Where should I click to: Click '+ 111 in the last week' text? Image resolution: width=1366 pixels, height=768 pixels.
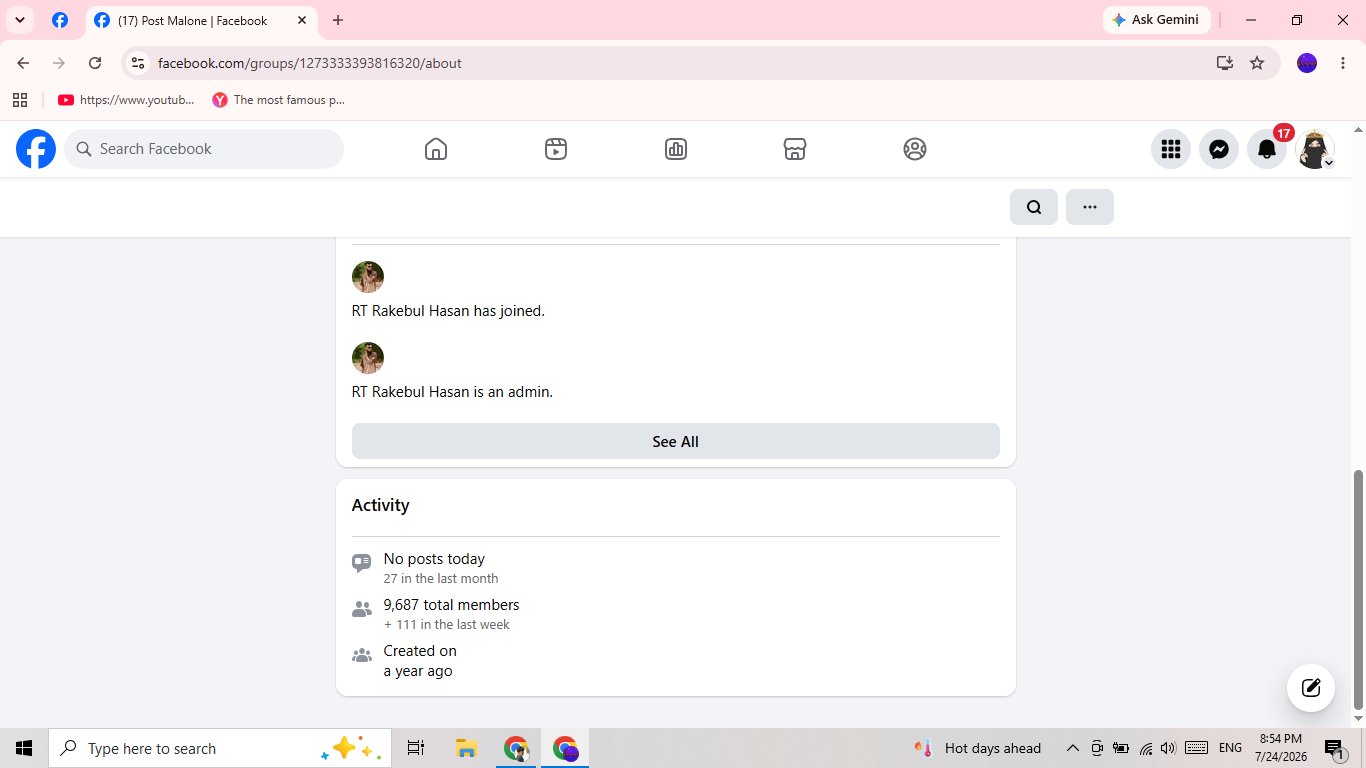coord(447,625)
